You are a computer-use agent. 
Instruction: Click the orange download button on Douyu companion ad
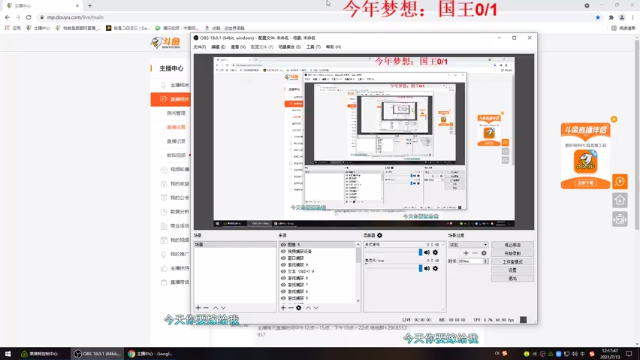586,183
